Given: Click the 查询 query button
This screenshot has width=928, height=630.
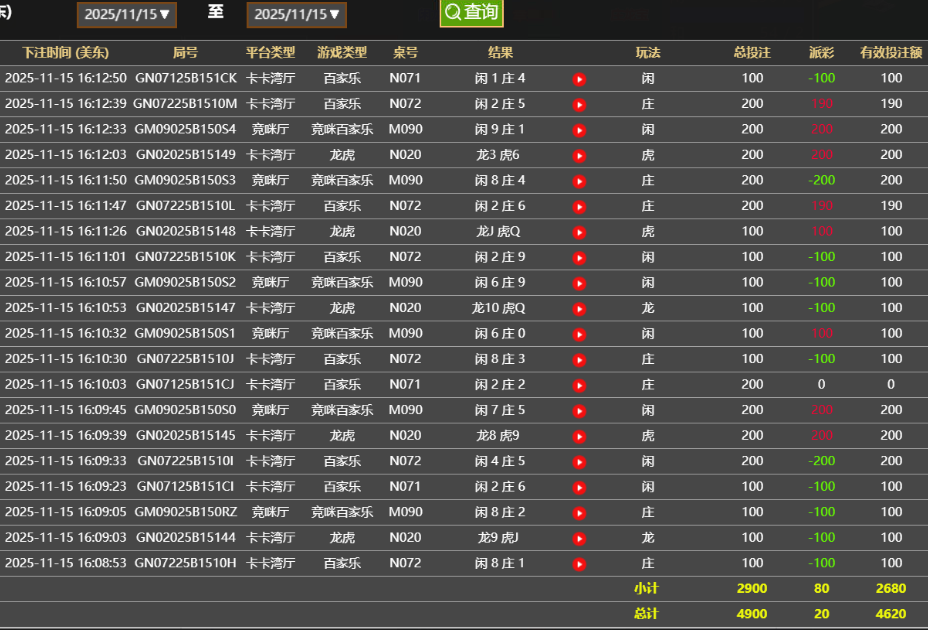Looking at the screenshot, I should [x=471, y=14].
